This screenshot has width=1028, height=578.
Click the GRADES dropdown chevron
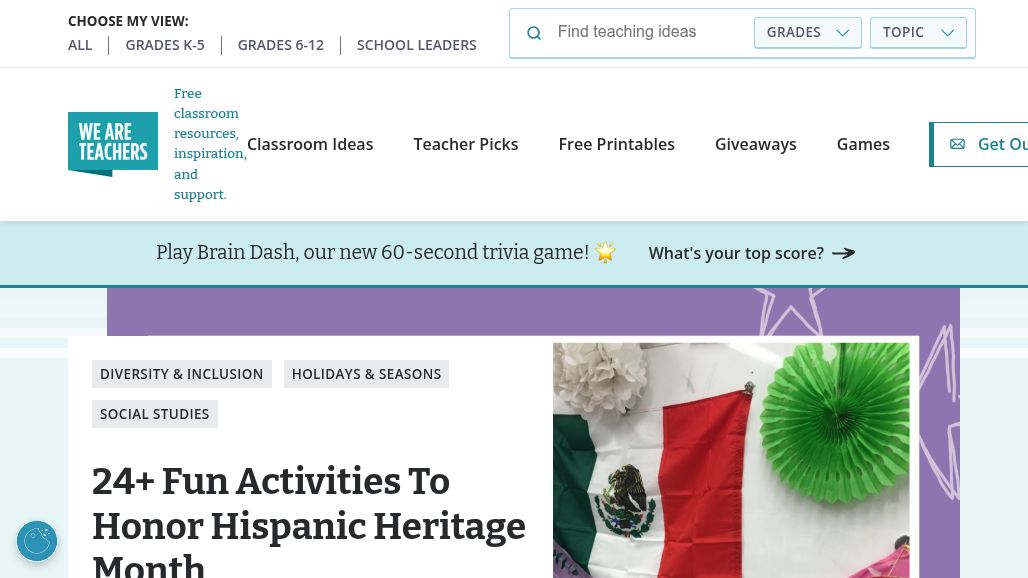[x=843, y=33]
